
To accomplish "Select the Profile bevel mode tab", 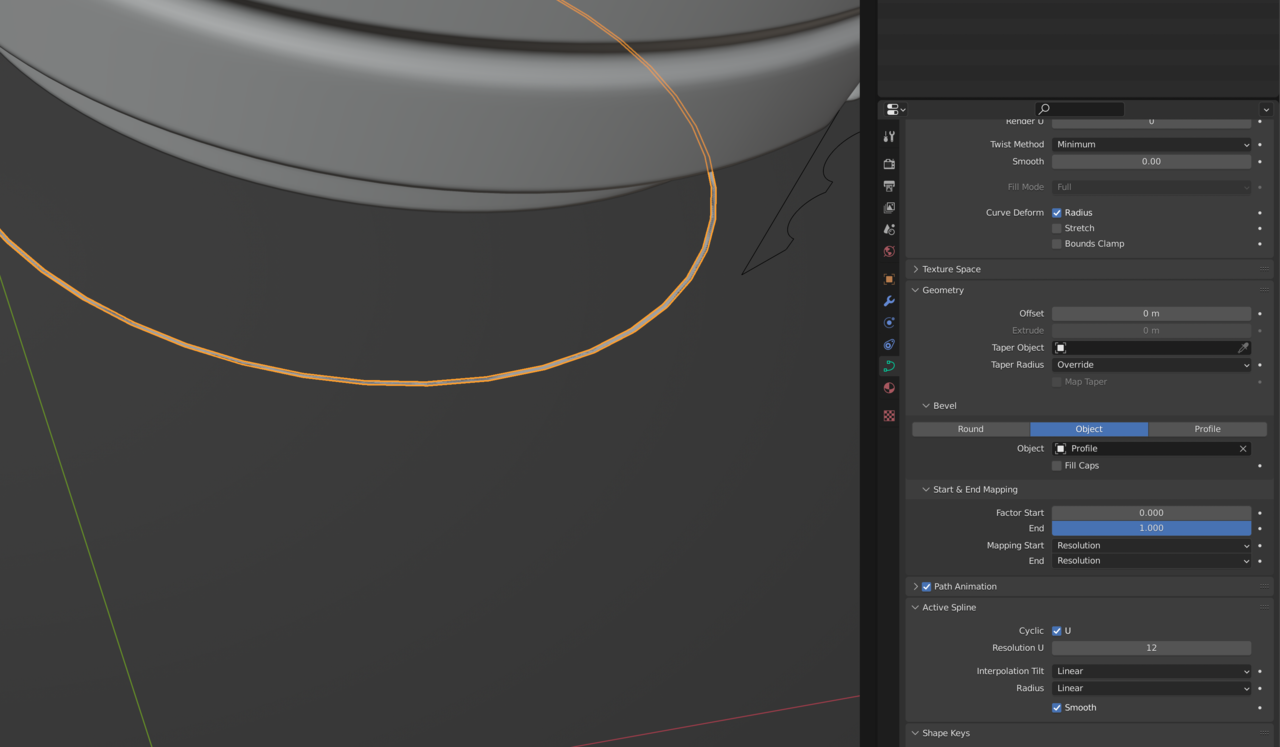I will tap(1207, 429).
